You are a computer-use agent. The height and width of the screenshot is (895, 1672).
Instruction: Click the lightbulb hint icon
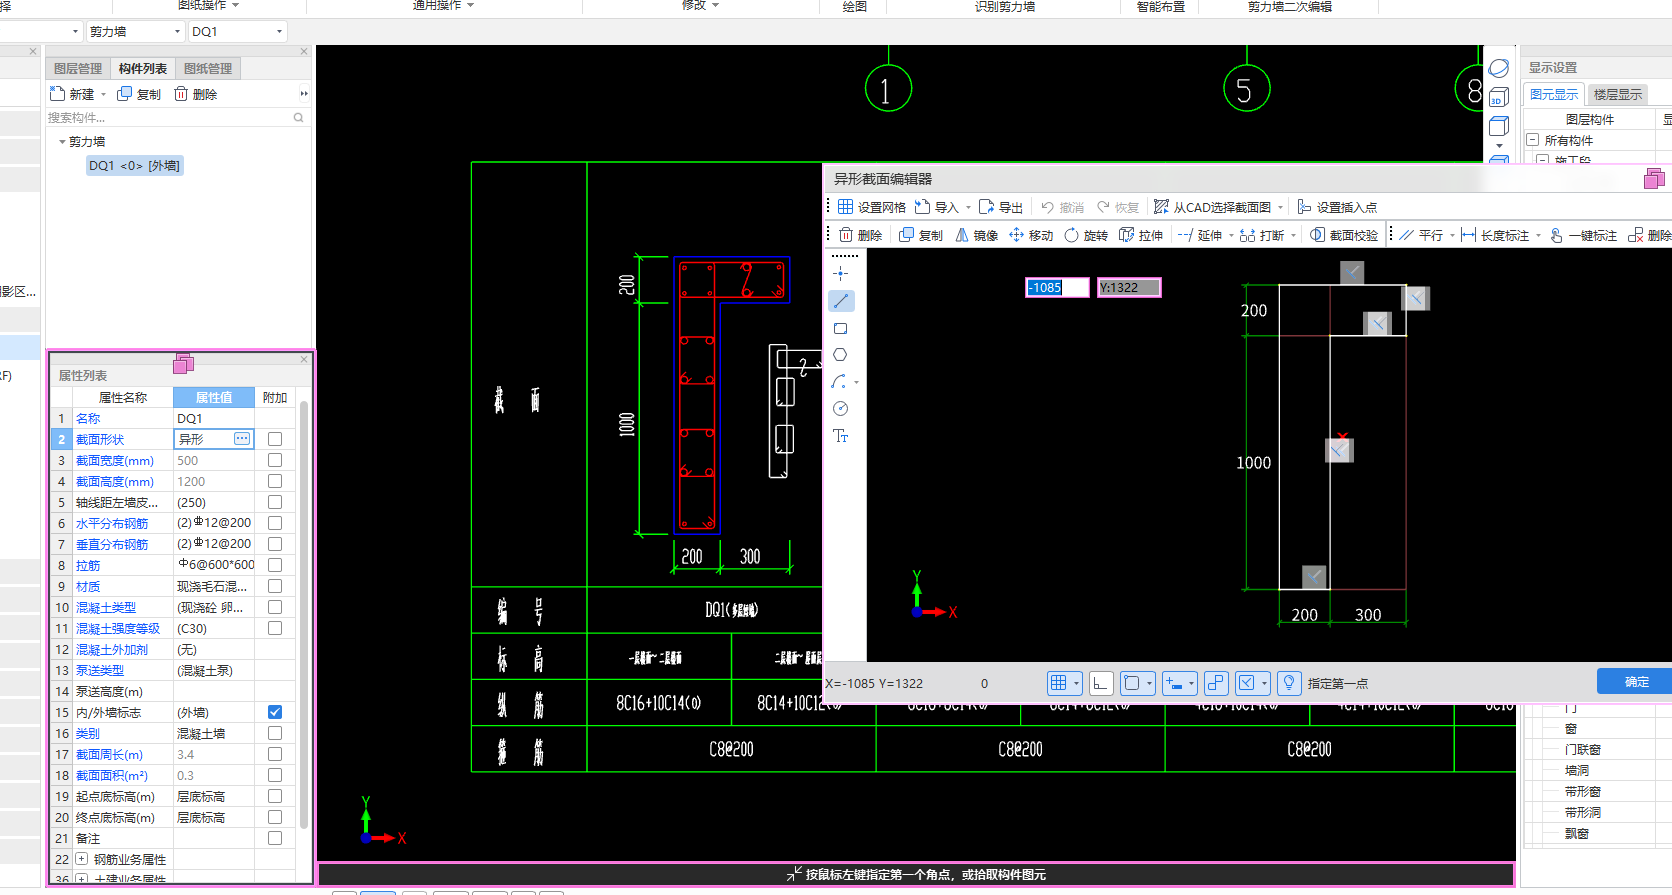[x=1289, y=683]
